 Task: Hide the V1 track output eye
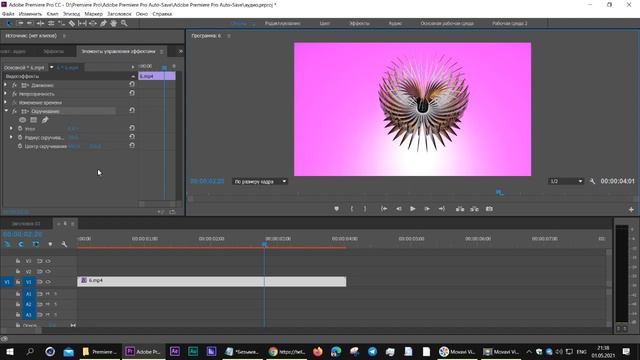coord(48,282)
